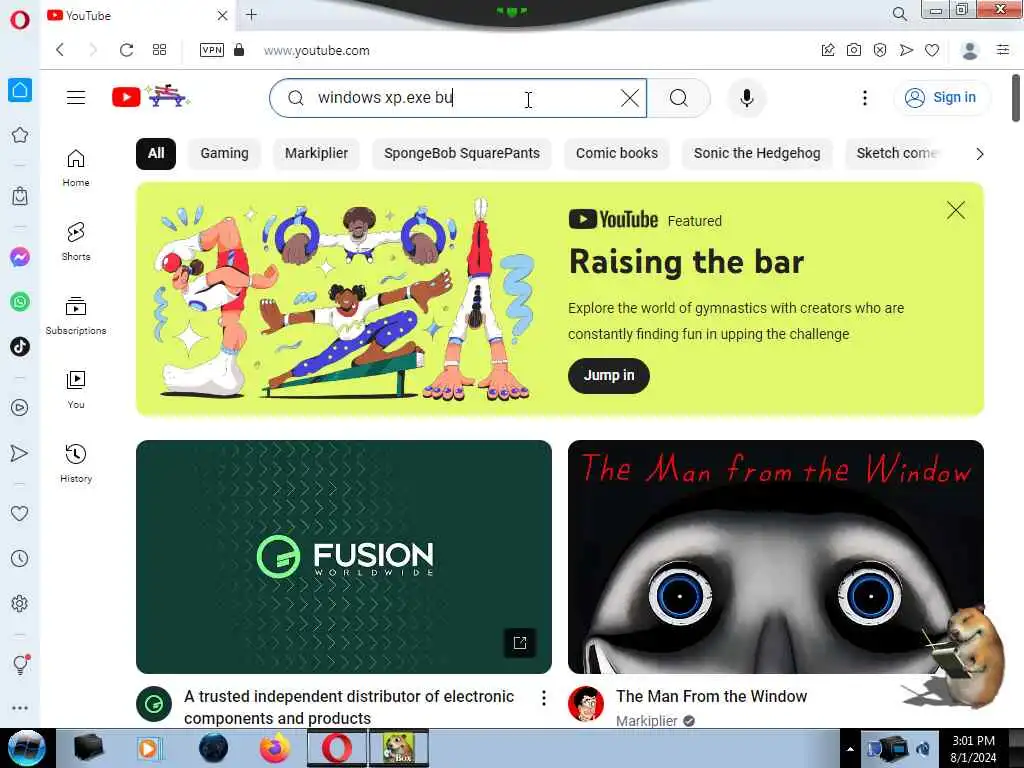This screenshot has height=768, width=1024.
Task: Open Opera Bookmarks star icon in sidebar
Action: [x=20, y=135]
